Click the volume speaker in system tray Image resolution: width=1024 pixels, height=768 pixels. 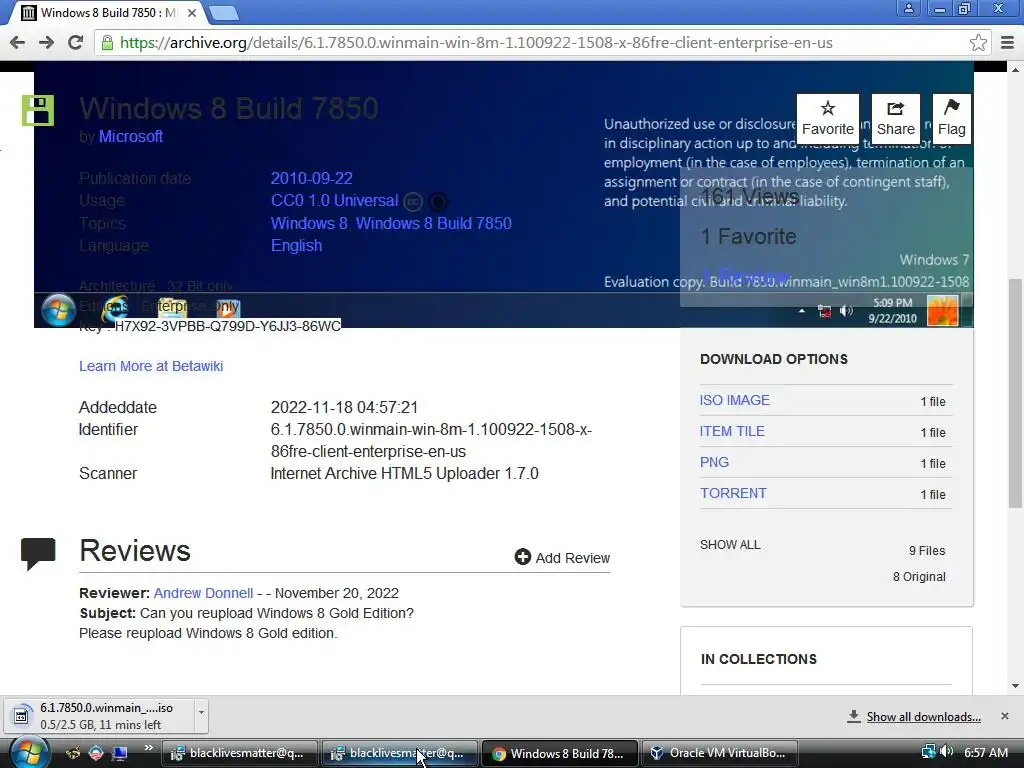click(946, 752)
